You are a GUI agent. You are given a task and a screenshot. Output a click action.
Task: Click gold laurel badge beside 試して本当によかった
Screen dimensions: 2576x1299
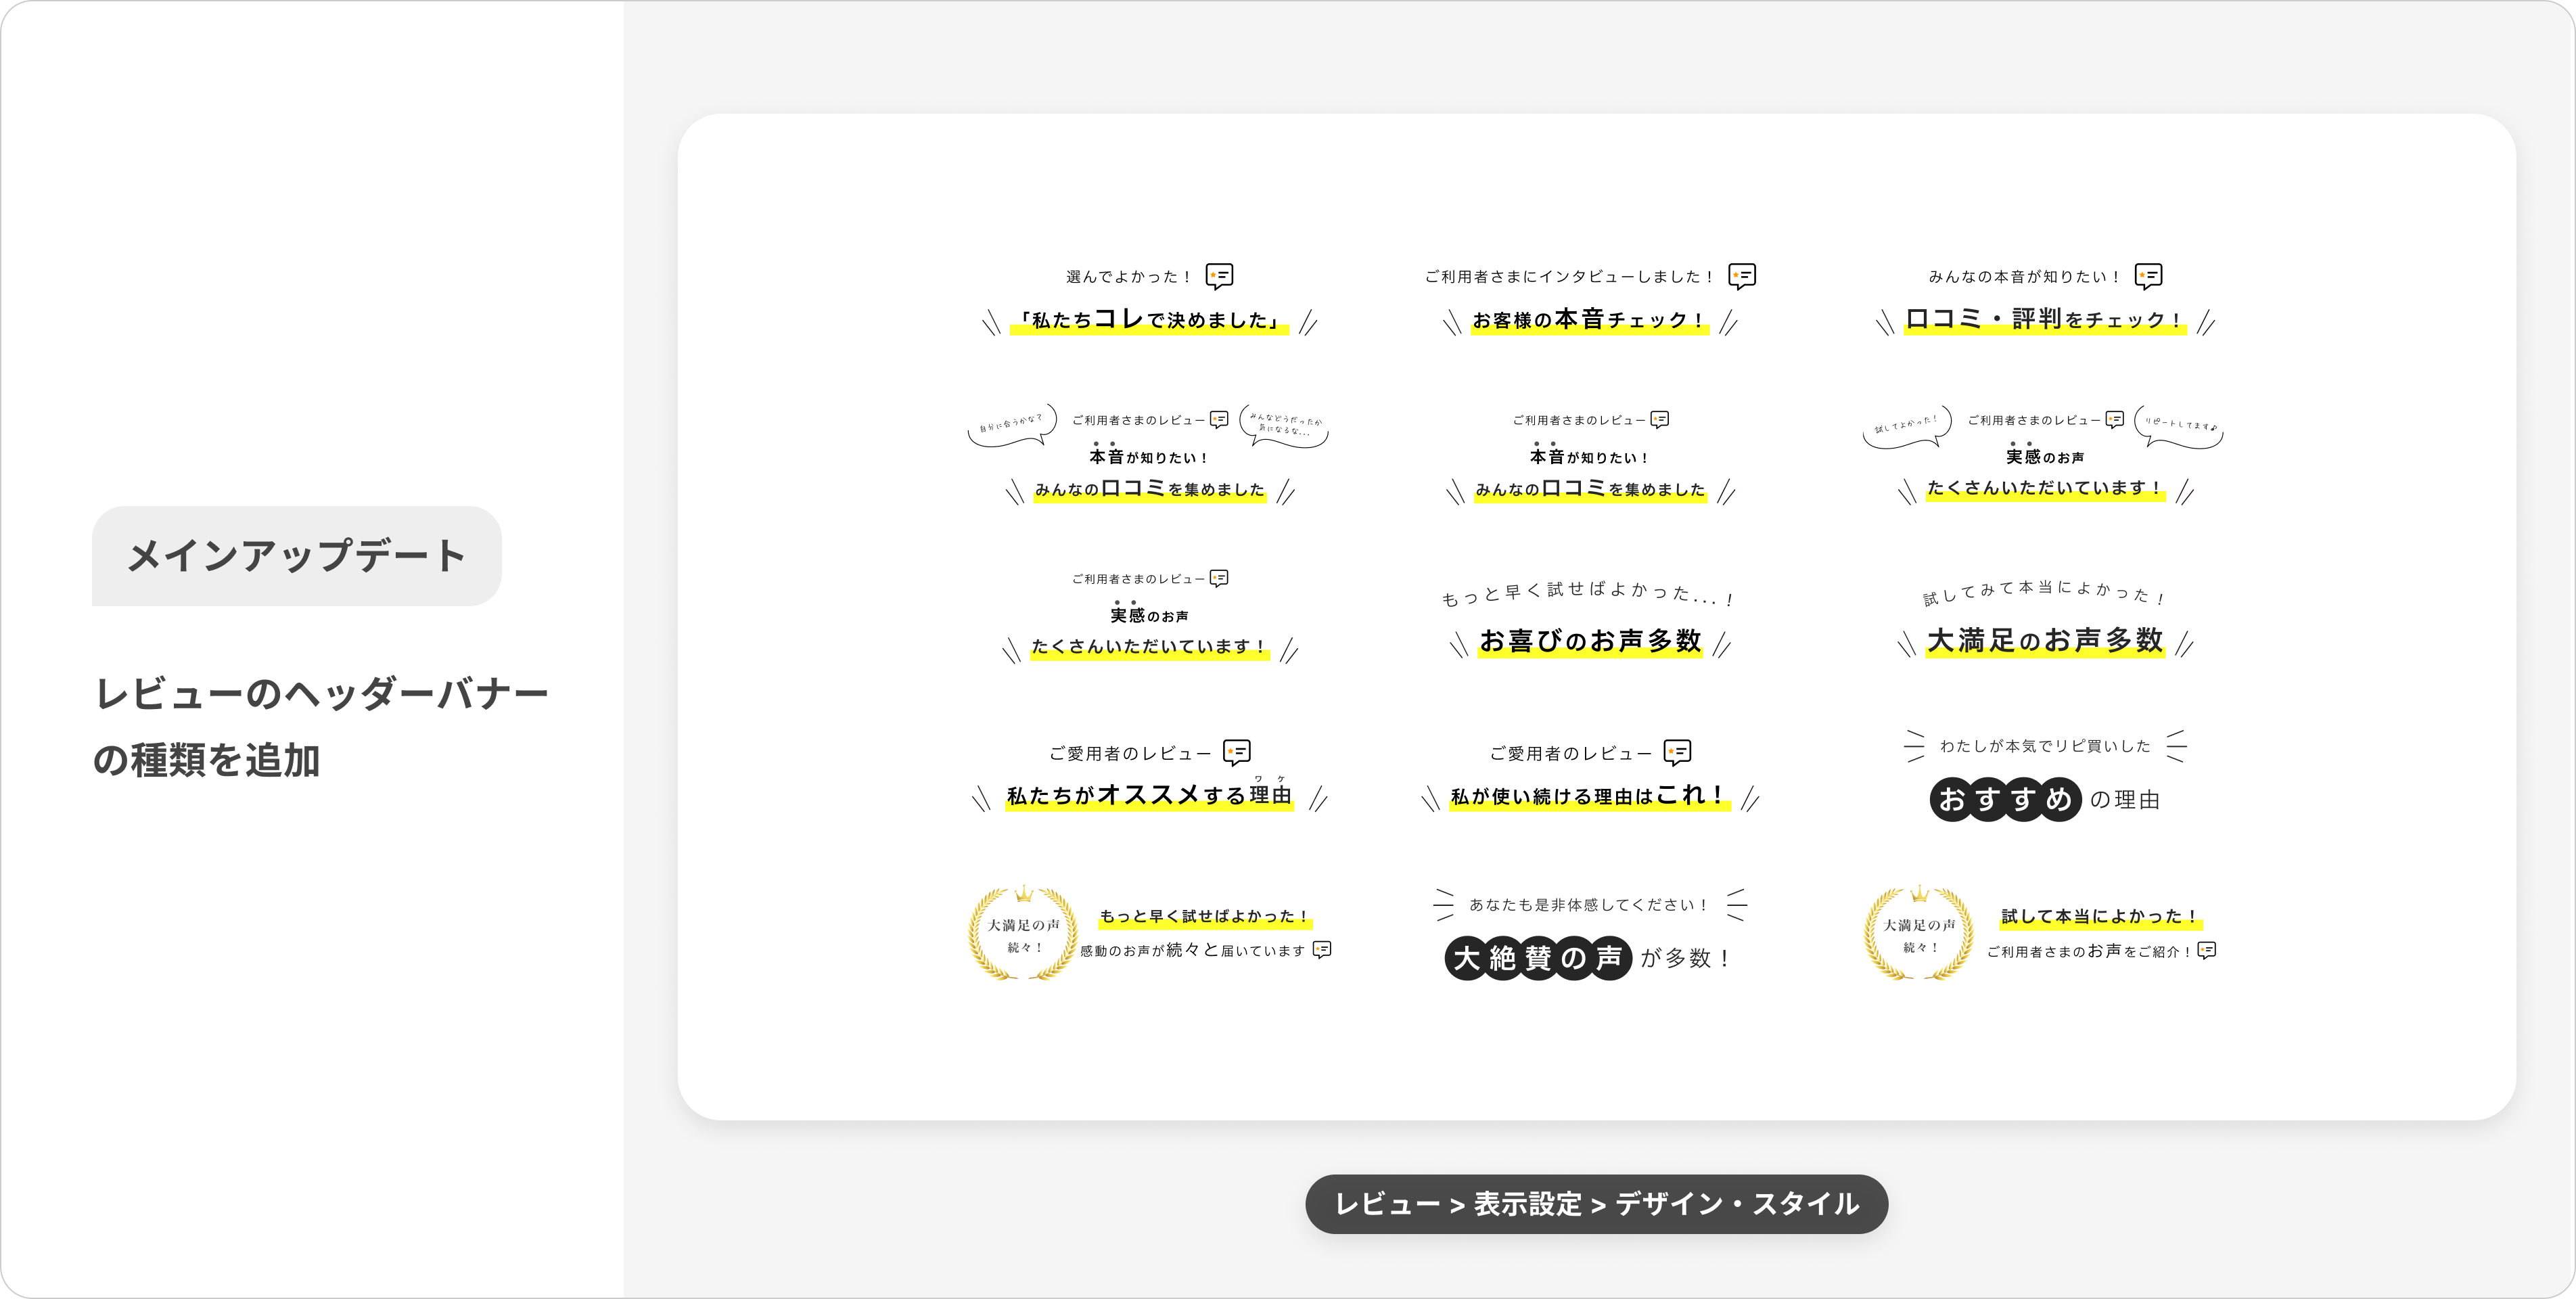1919,934
